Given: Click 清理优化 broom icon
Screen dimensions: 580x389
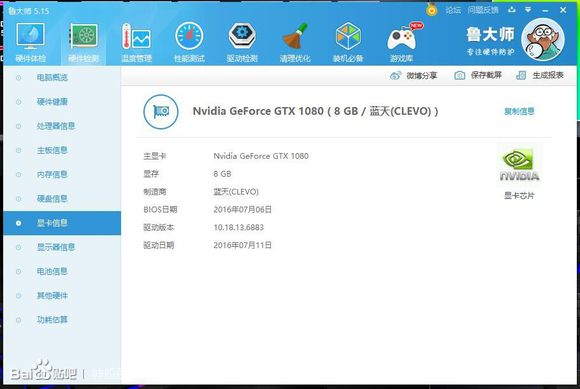Looking at the screenshot, I should click(295, 36).
